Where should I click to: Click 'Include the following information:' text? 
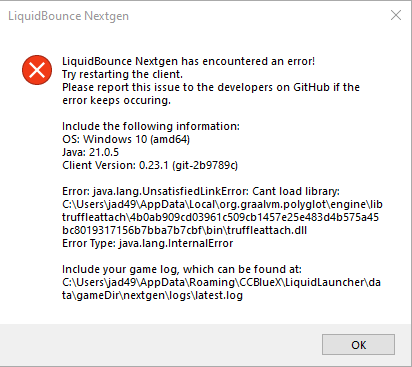click(x=151, y=126)
